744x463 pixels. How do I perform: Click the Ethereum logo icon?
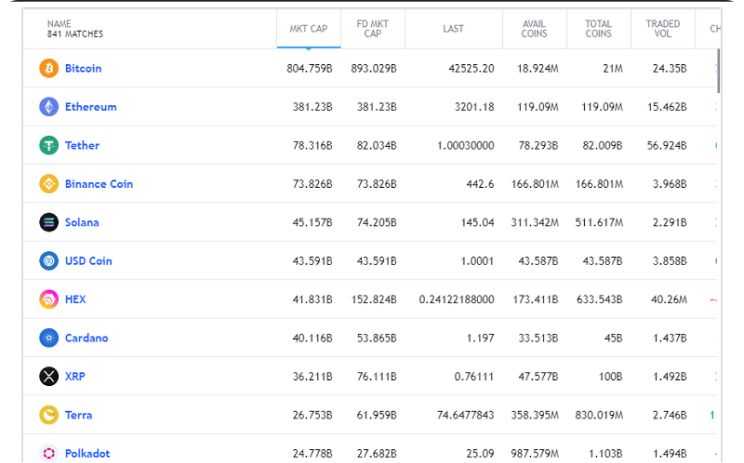[x=49, y=107]
